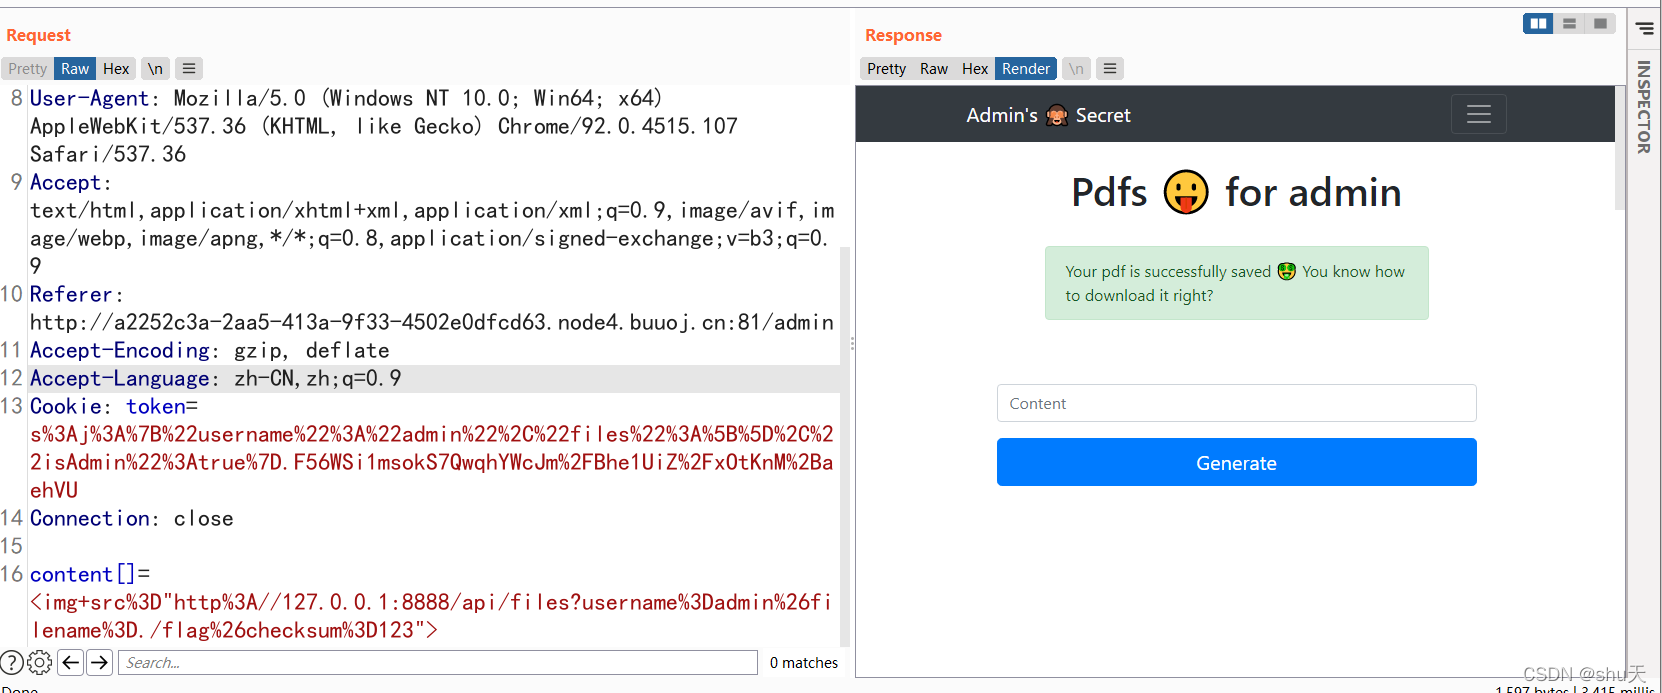Image resolution: width=1662 pixels, height=693 pixels.
Task: Click the pdf successfully saved alert
Action: 1236,283
